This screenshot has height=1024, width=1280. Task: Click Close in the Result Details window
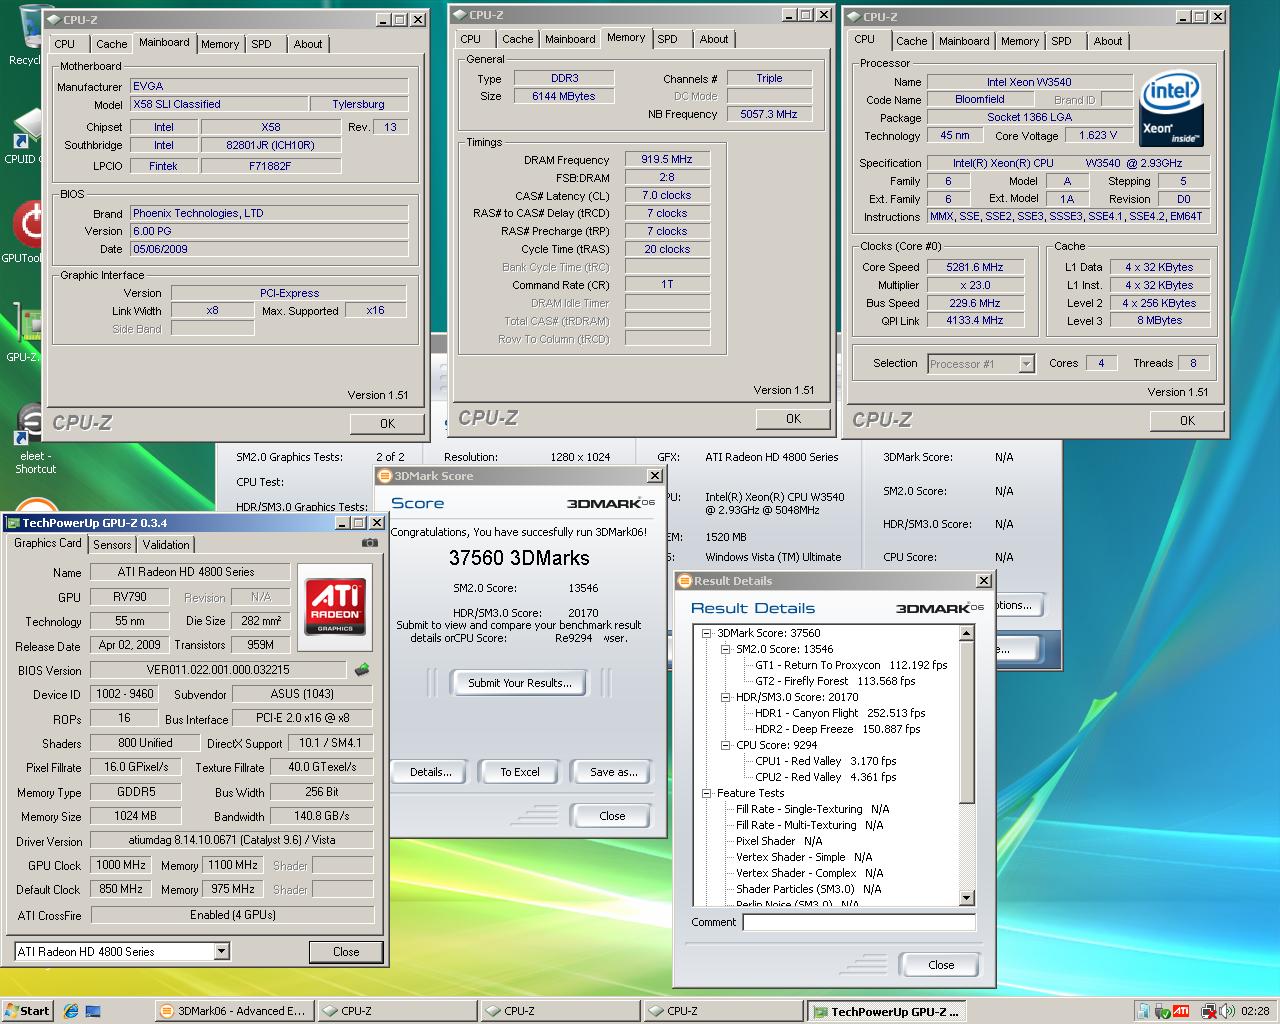pyautogui.click(x=941, y=965)
